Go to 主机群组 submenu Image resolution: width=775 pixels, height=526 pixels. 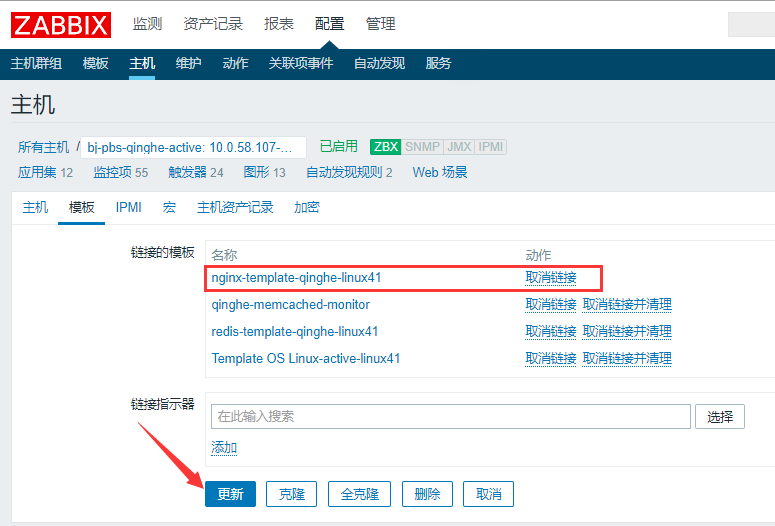coord(36,63)
